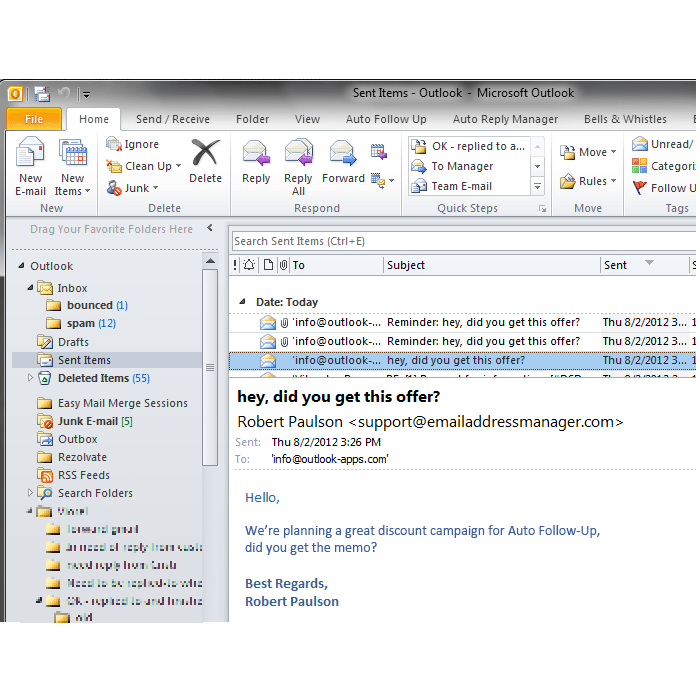The image size is (700, 700).
Task: Click the Rules icon in ribbon
Action: point(567,181)
